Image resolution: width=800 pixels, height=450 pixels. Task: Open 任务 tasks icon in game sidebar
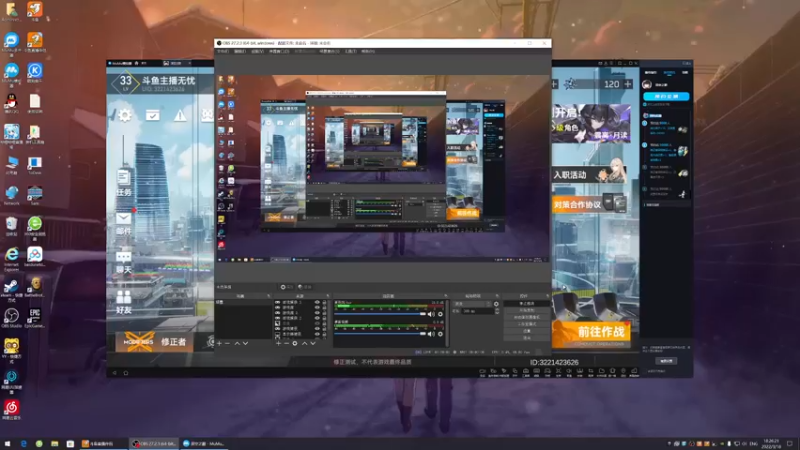click(123, 183)
